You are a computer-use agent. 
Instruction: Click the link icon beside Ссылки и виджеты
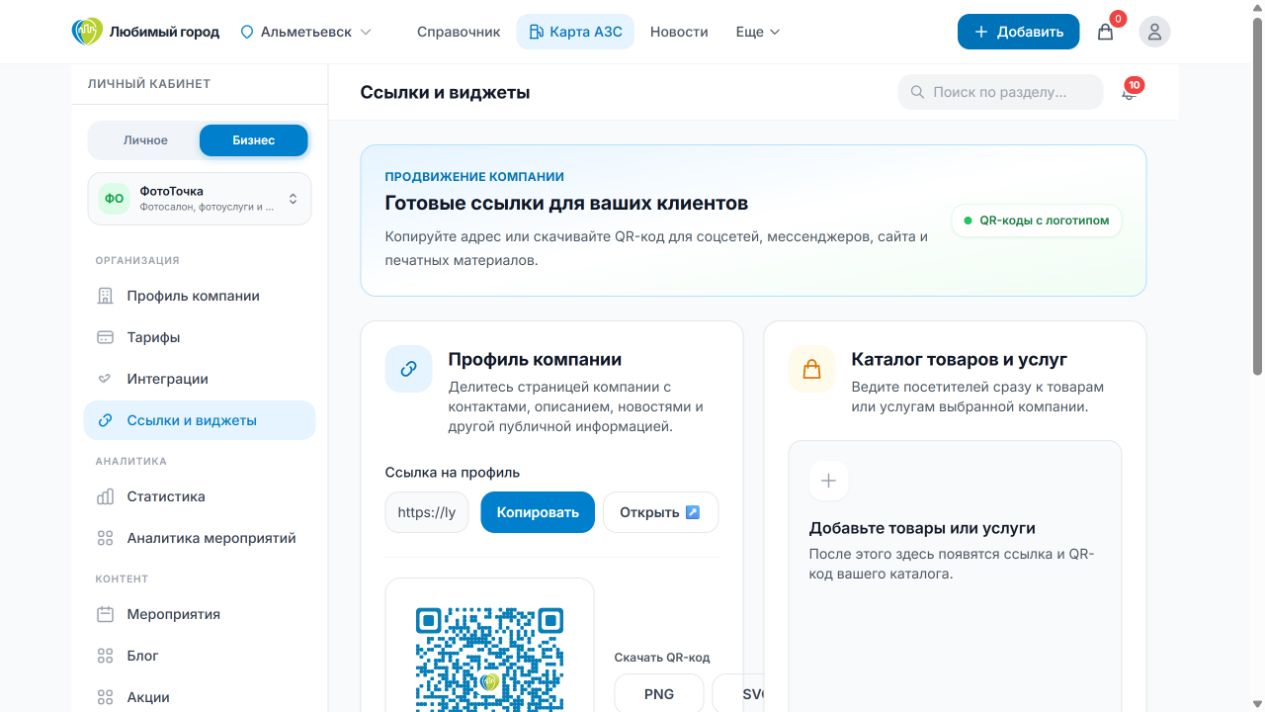[105, 421]
